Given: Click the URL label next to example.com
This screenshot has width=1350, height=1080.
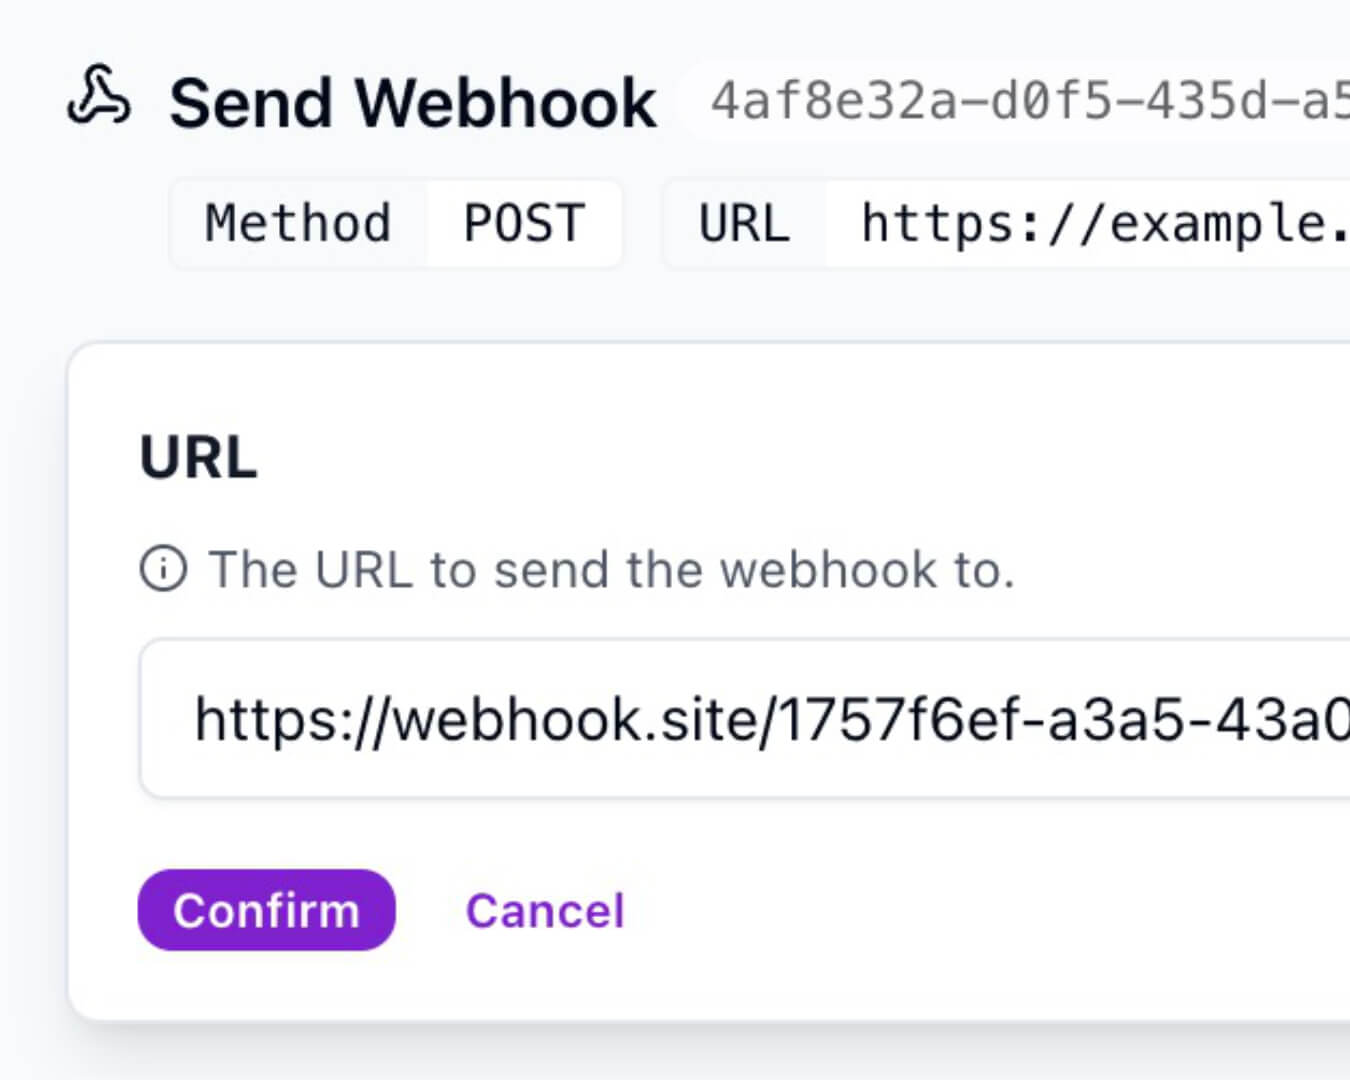Looking at the screenshot, I should [744, 224].
